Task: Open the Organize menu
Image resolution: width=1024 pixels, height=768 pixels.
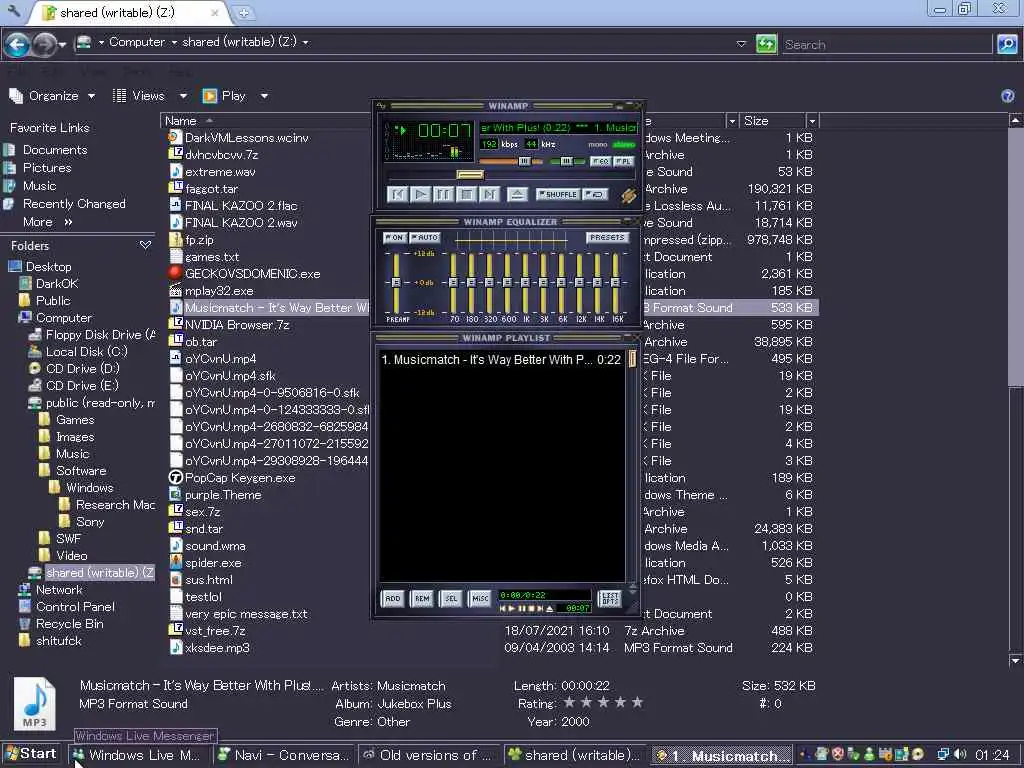Action: pyautogui.click(x=52, y=95)
